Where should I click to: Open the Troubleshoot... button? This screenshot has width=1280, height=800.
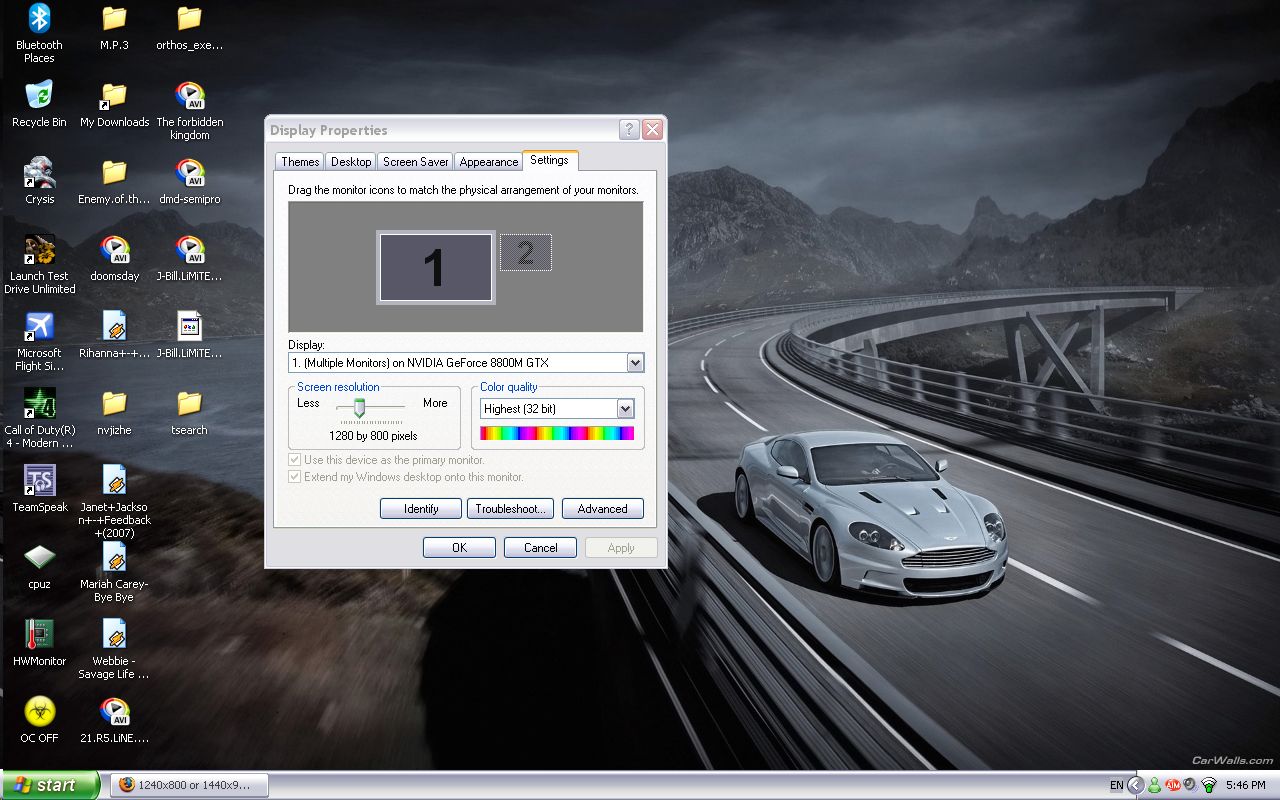click(508, 509)
